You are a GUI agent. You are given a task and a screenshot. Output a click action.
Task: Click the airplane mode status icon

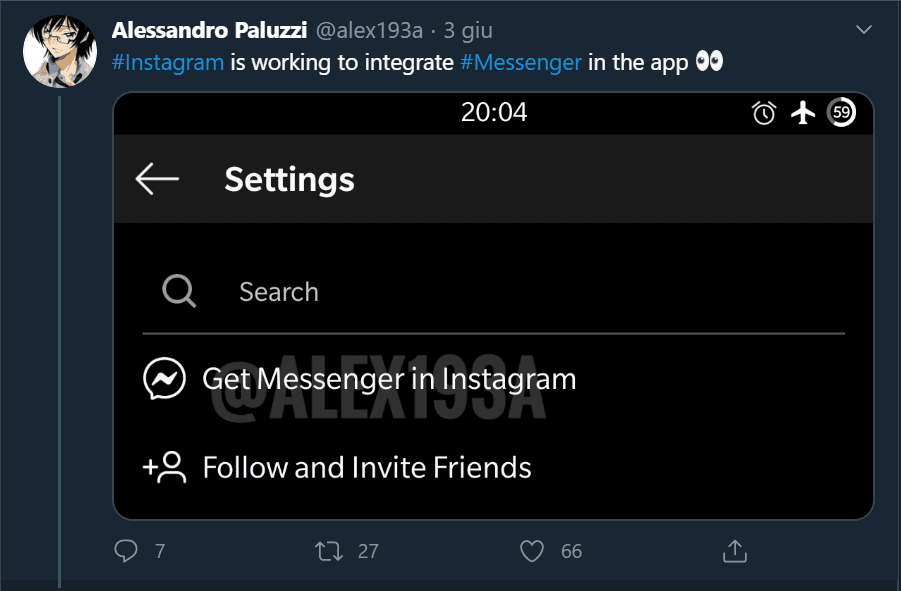803,113
